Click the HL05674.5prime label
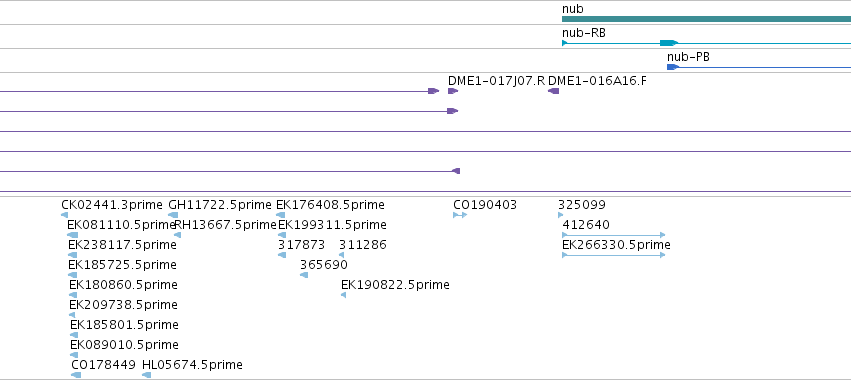 (192, 365)
